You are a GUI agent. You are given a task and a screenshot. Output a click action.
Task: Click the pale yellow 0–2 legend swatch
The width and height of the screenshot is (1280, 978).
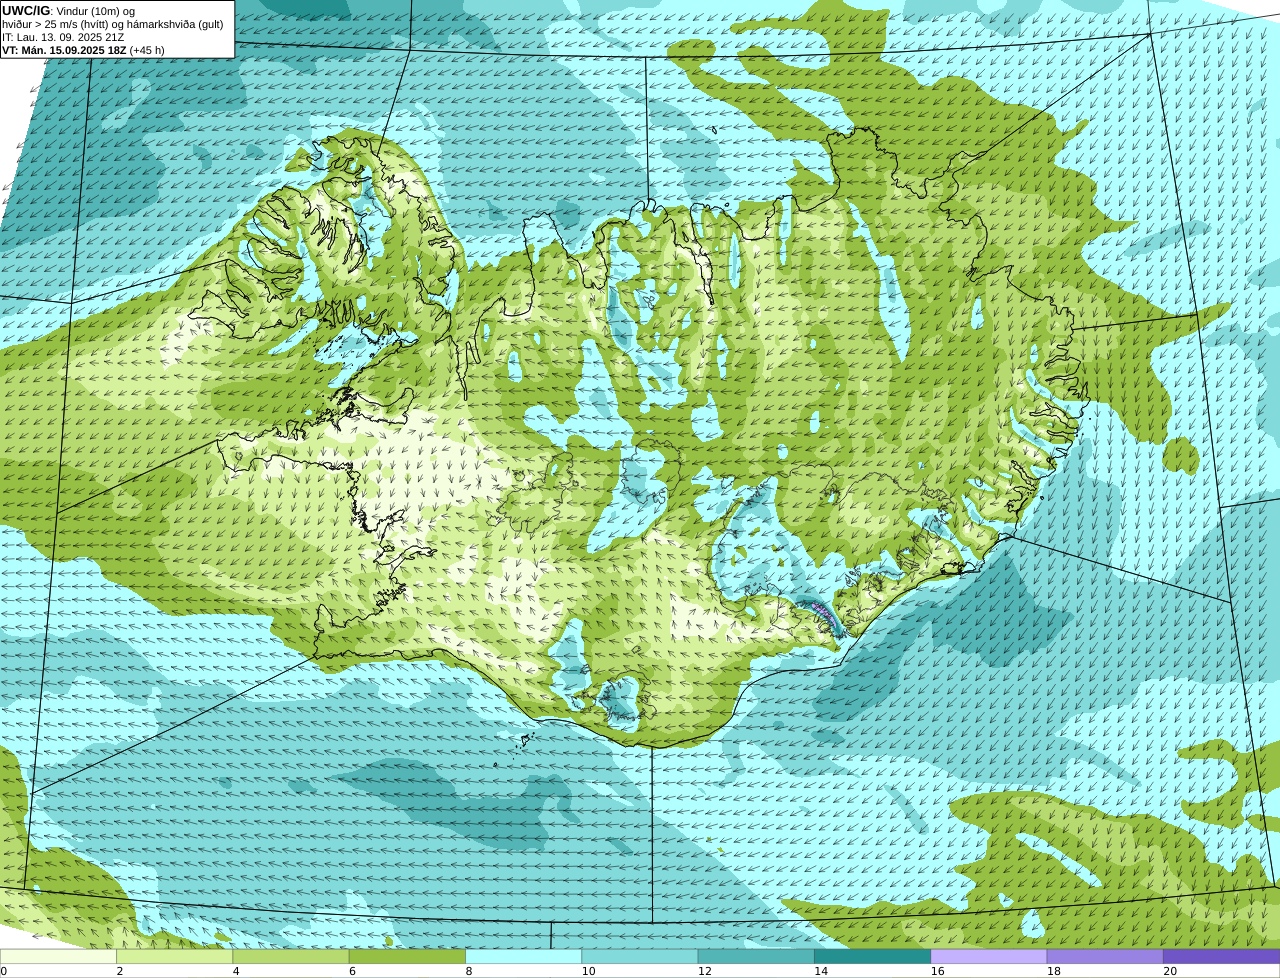58,956
